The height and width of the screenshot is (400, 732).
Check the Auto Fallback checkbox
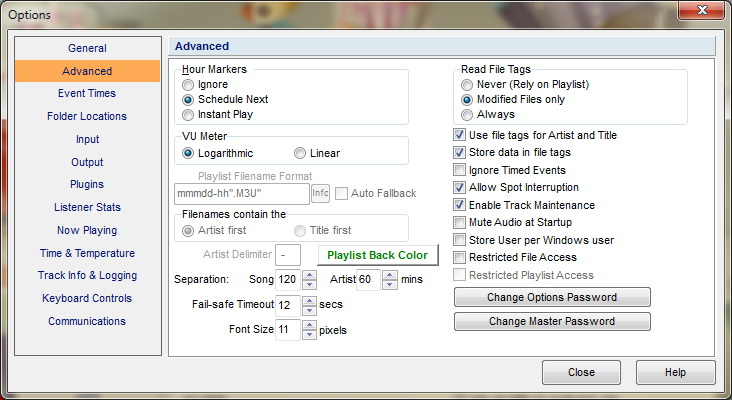click(341, 193)
